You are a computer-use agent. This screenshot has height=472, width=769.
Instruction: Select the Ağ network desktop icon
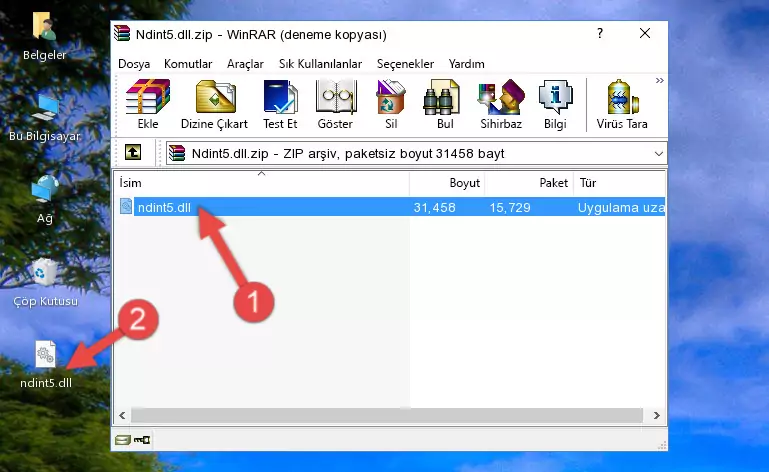(x=44, y=200)
